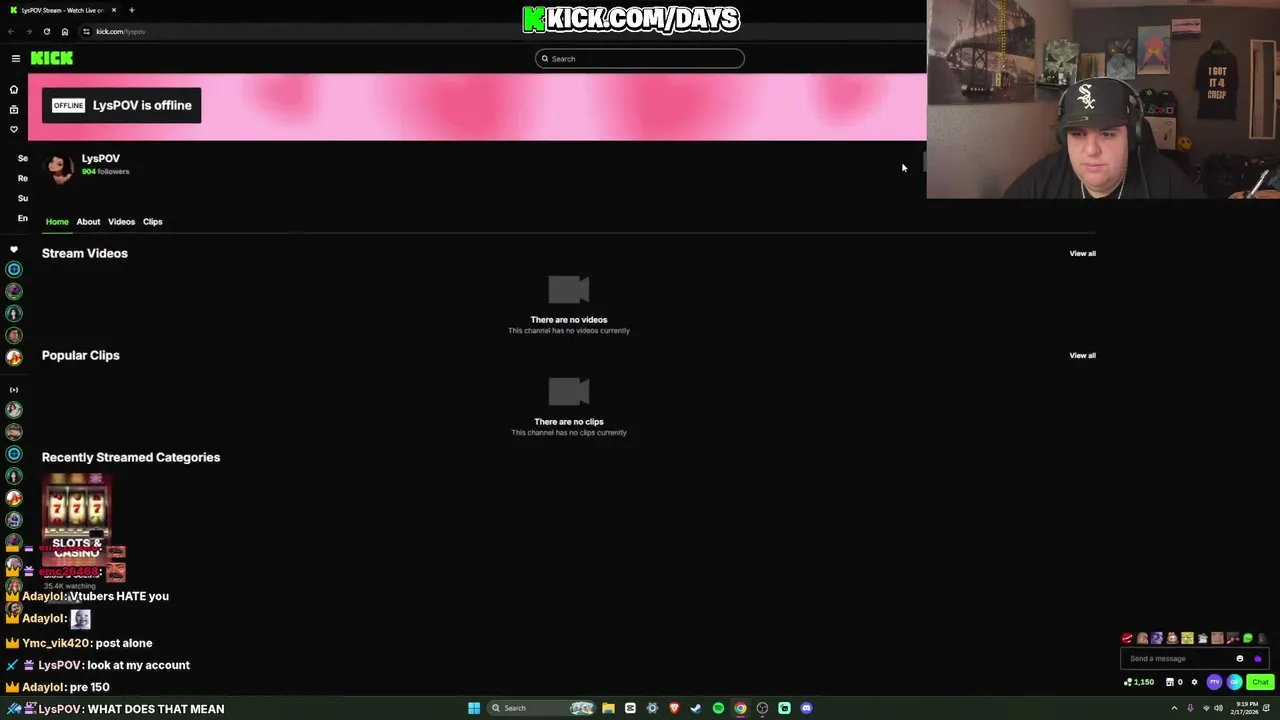Image resolution: width=1280 pixels, height=720 pixels.
Task: Open the chat shop icon showing 0
Action: click(x=1174, y=682)
